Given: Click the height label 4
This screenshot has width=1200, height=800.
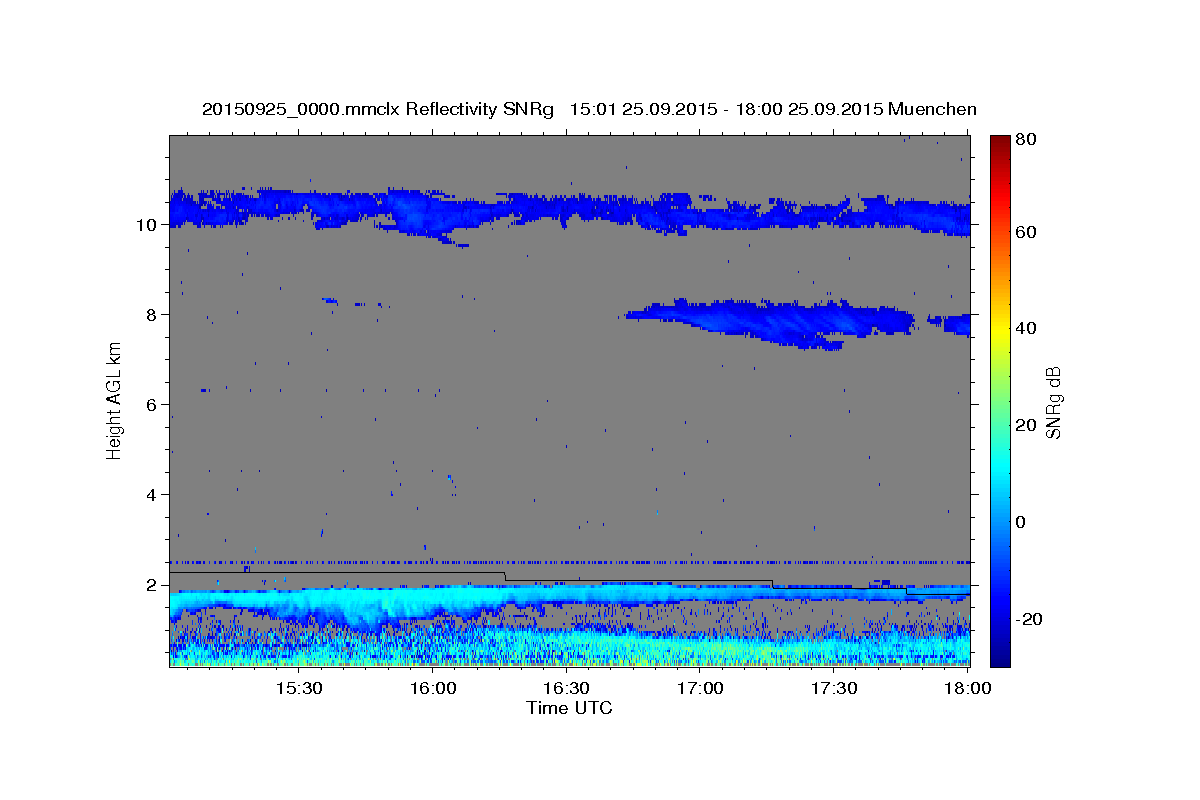Looking at the screenshot, I should [x=153, y=495].
